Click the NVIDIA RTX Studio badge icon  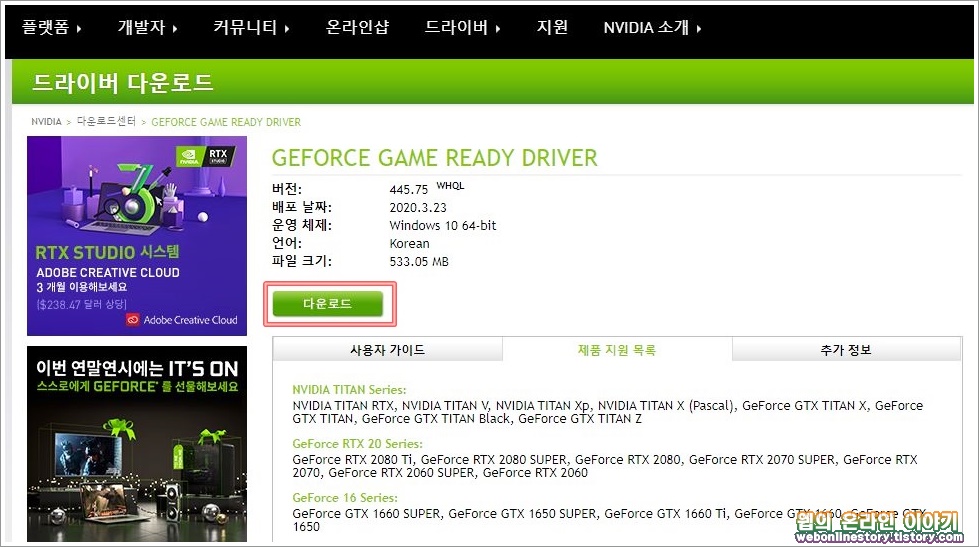(205, 156)
